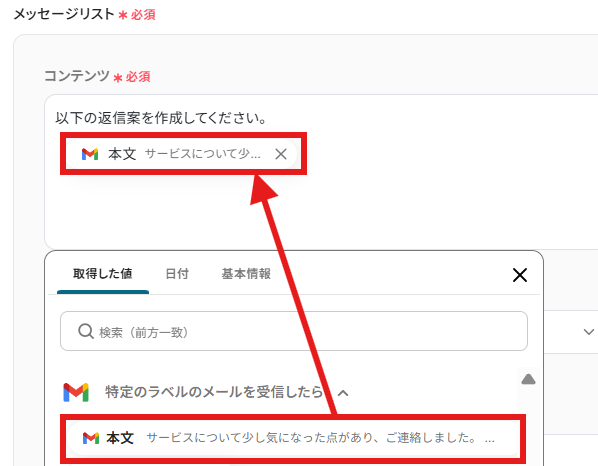This screenshot has width=598, height=466.
Task: Close the 取得した値 picker panel
Action: coord(520,275)
